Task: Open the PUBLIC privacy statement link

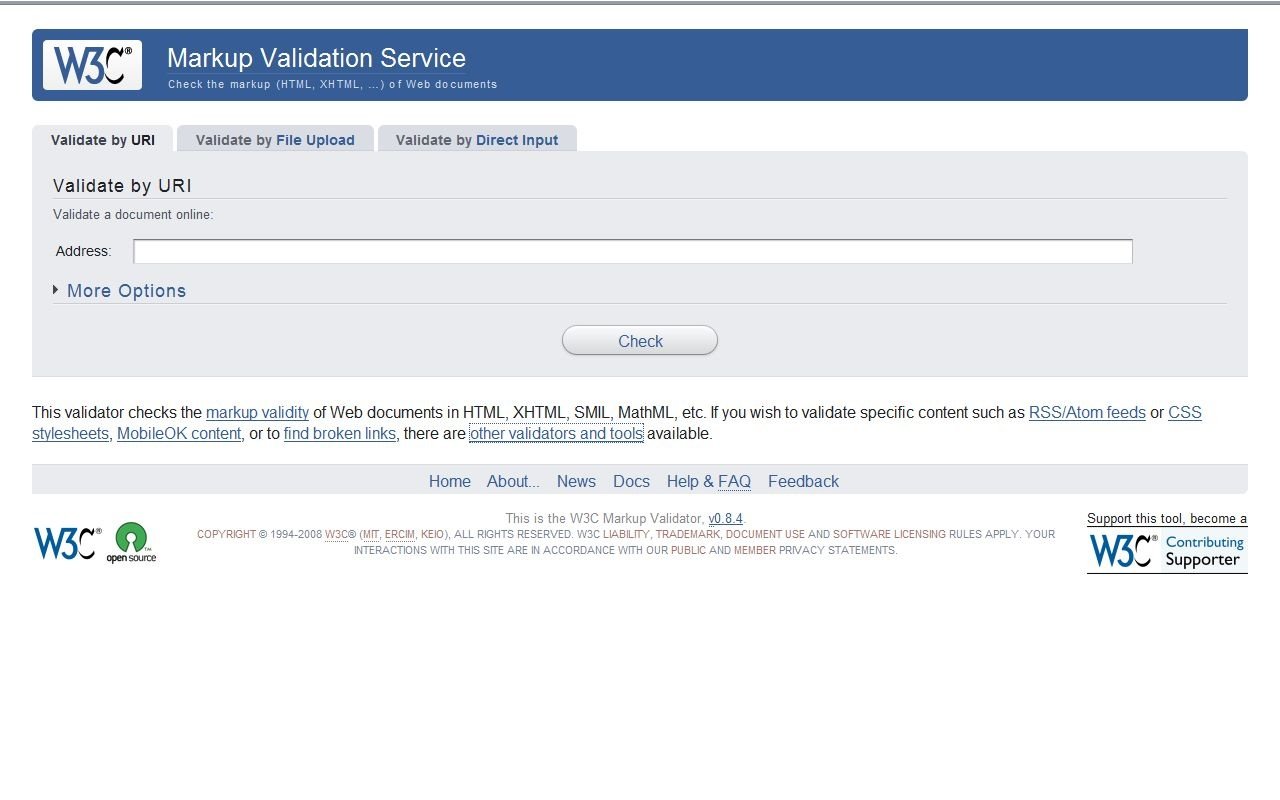Action: coord(688,550)
